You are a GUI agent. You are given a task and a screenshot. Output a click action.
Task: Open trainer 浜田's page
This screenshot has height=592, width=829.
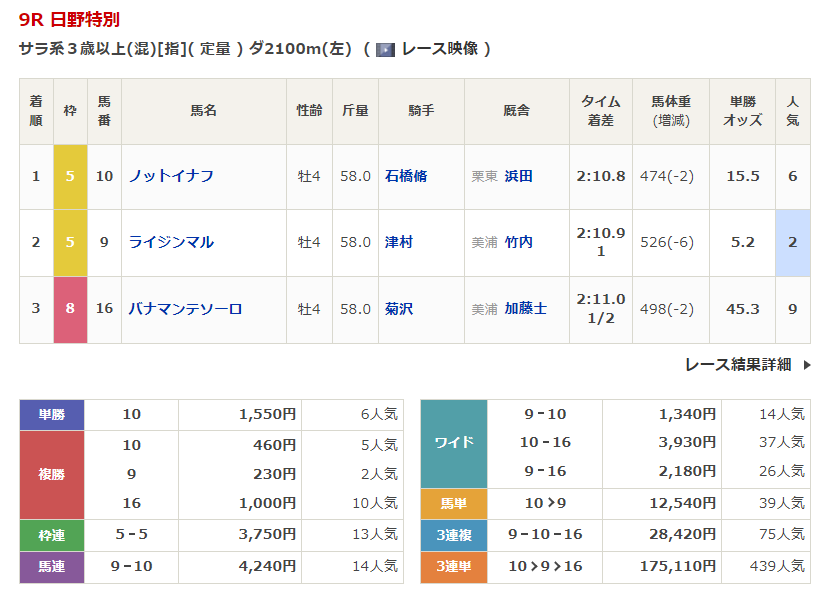[x=518, y=176]
